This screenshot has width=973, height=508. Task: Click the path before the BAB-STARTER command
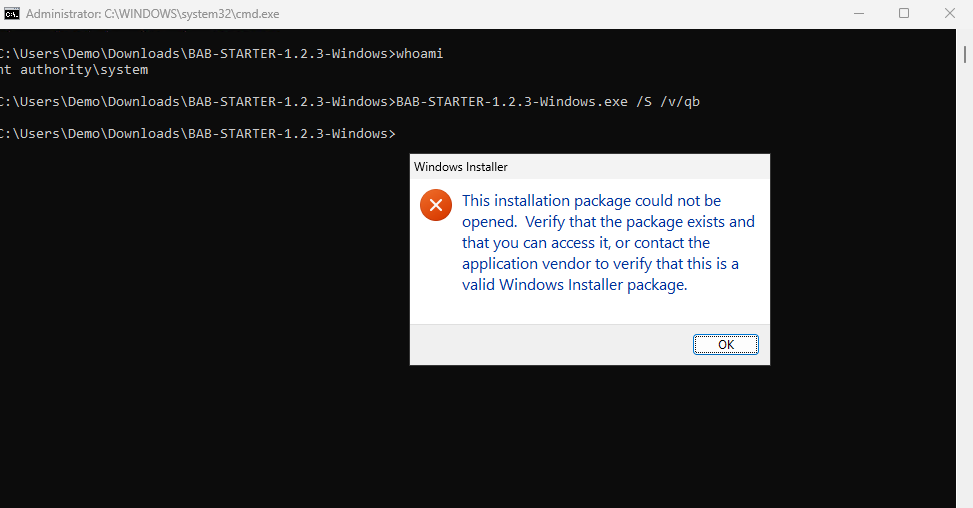click(195, 102)
